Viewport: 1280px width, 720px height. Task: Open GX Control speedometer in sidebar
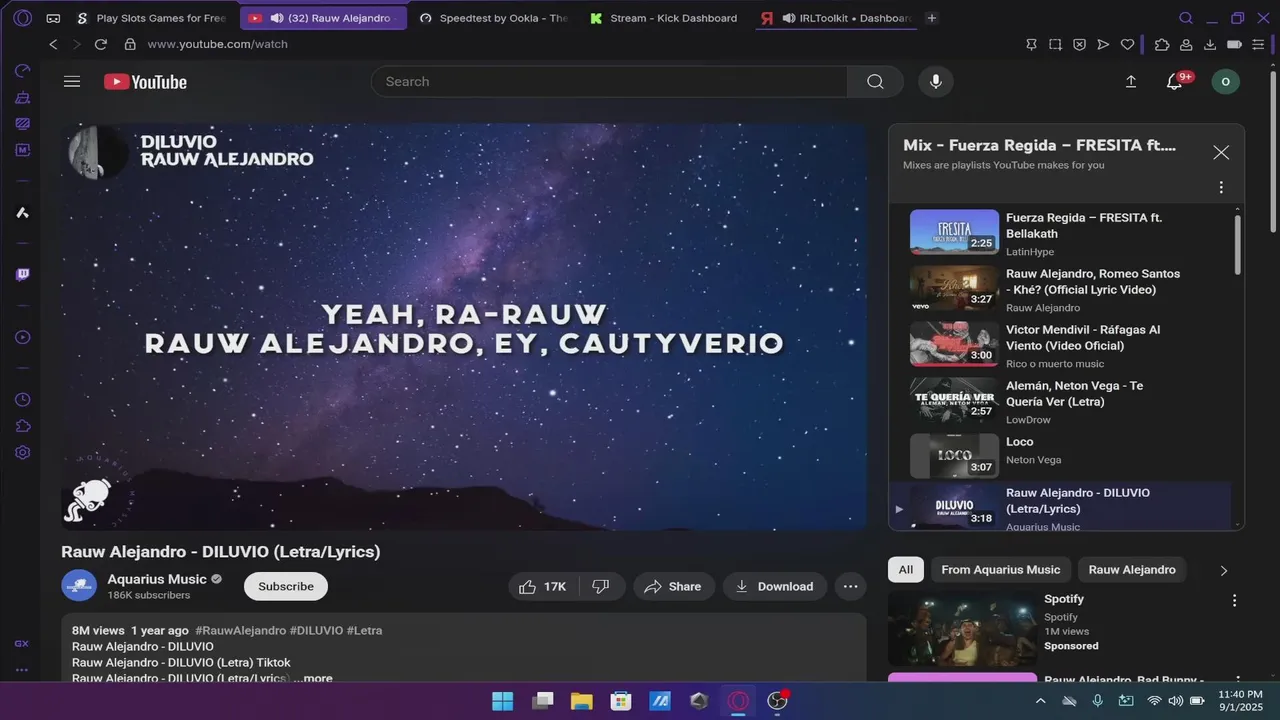(x=22, y=71)
